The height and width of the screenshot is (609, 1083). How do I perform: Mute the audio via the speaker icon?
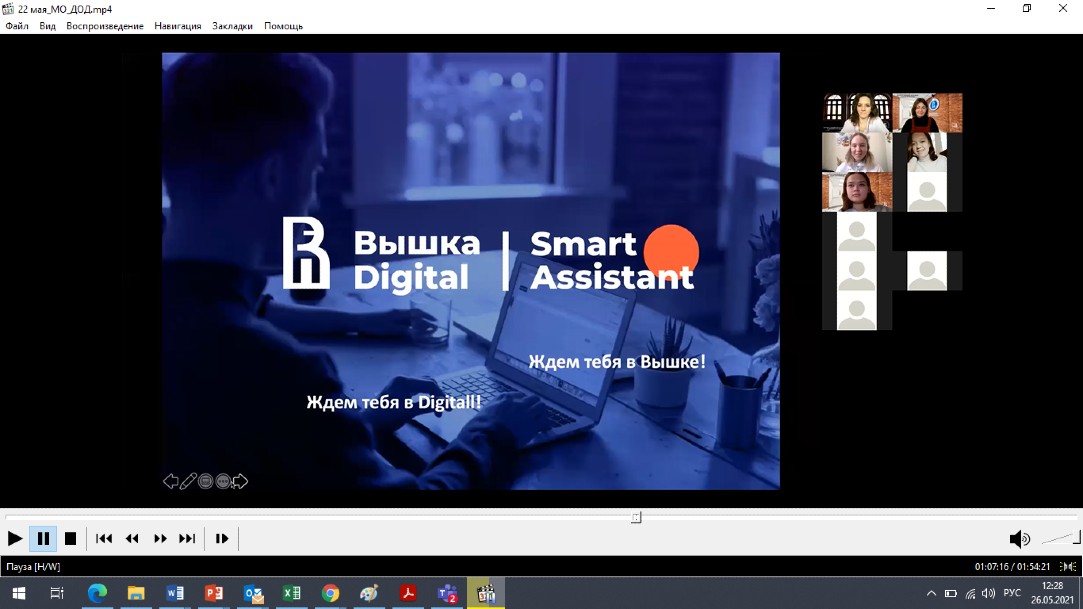point(1019,539)
